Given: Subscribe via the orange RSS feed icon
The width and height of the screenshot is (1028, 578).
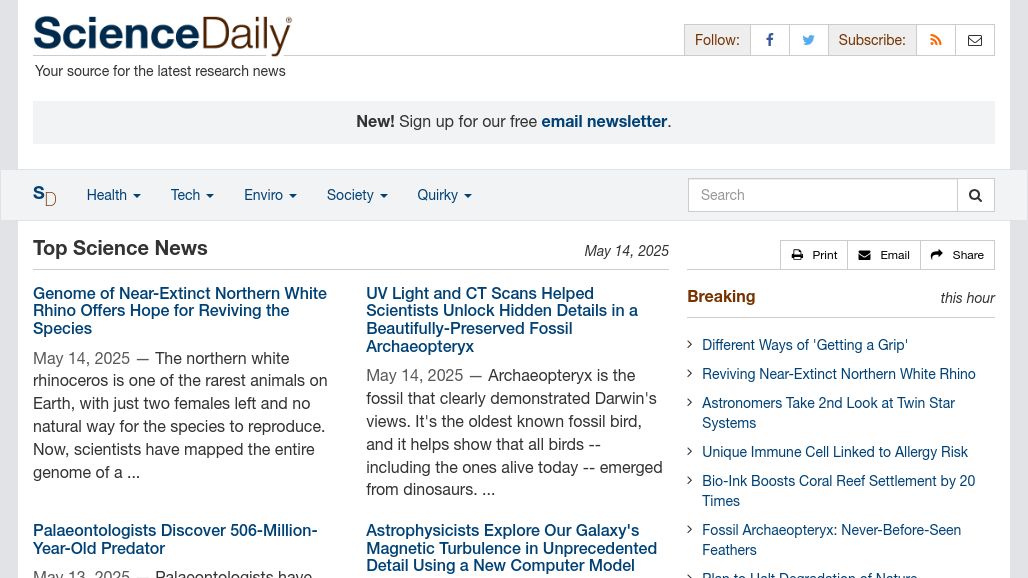Looking at the screenshot, I should pyautogui.click(x=936, y=40).
